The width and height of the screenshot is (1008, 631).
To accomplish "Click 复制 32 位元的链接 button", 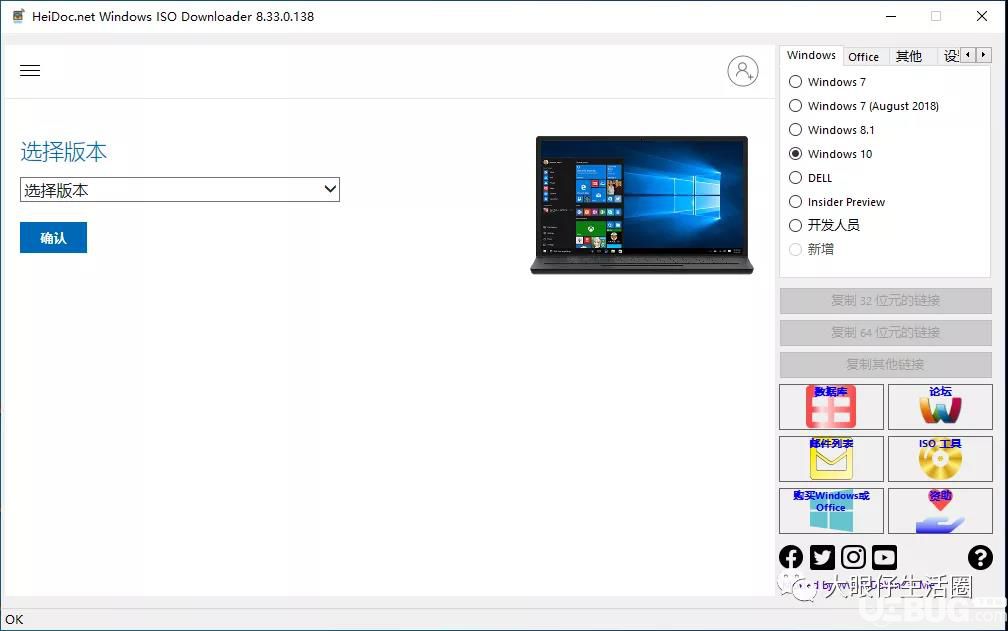I will 886,301.
